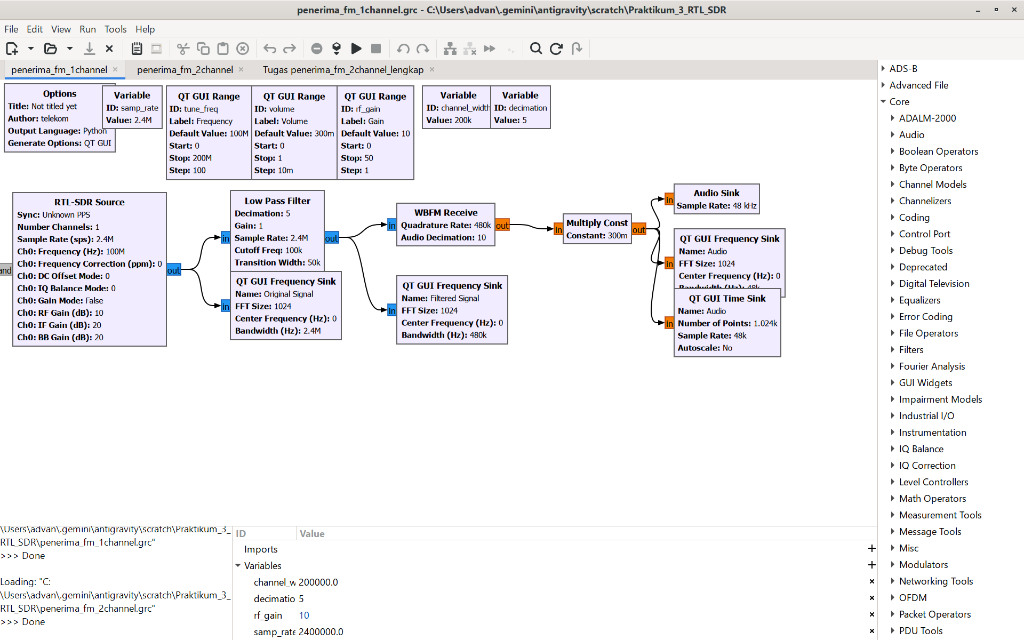Viewport: 1024px width, 640px height.
Task: Expand the Filters category
Action: [x=892, y=349]
